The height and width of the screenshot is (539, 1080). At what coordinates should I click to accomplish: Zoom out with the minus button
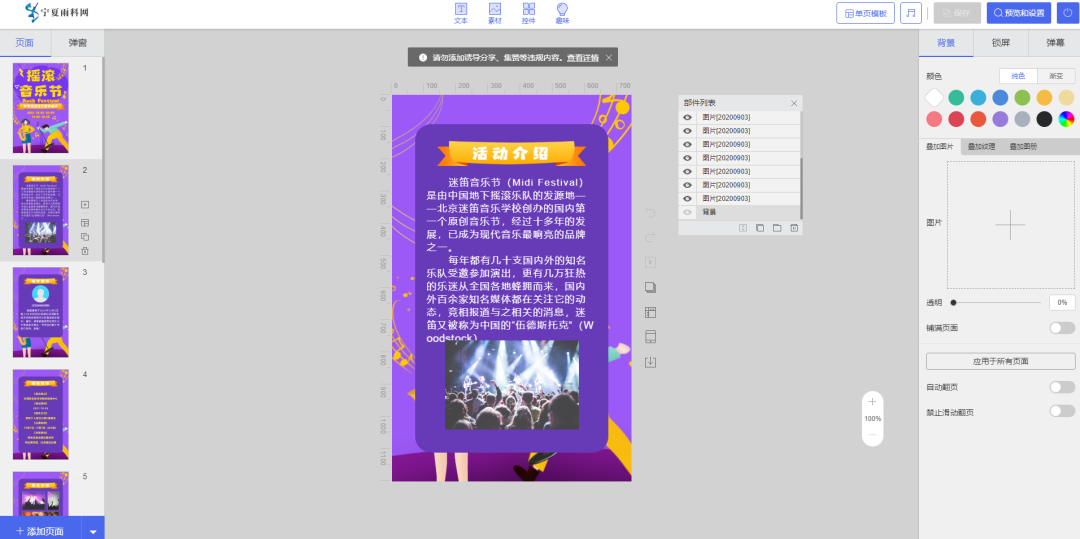click(872, 435)
